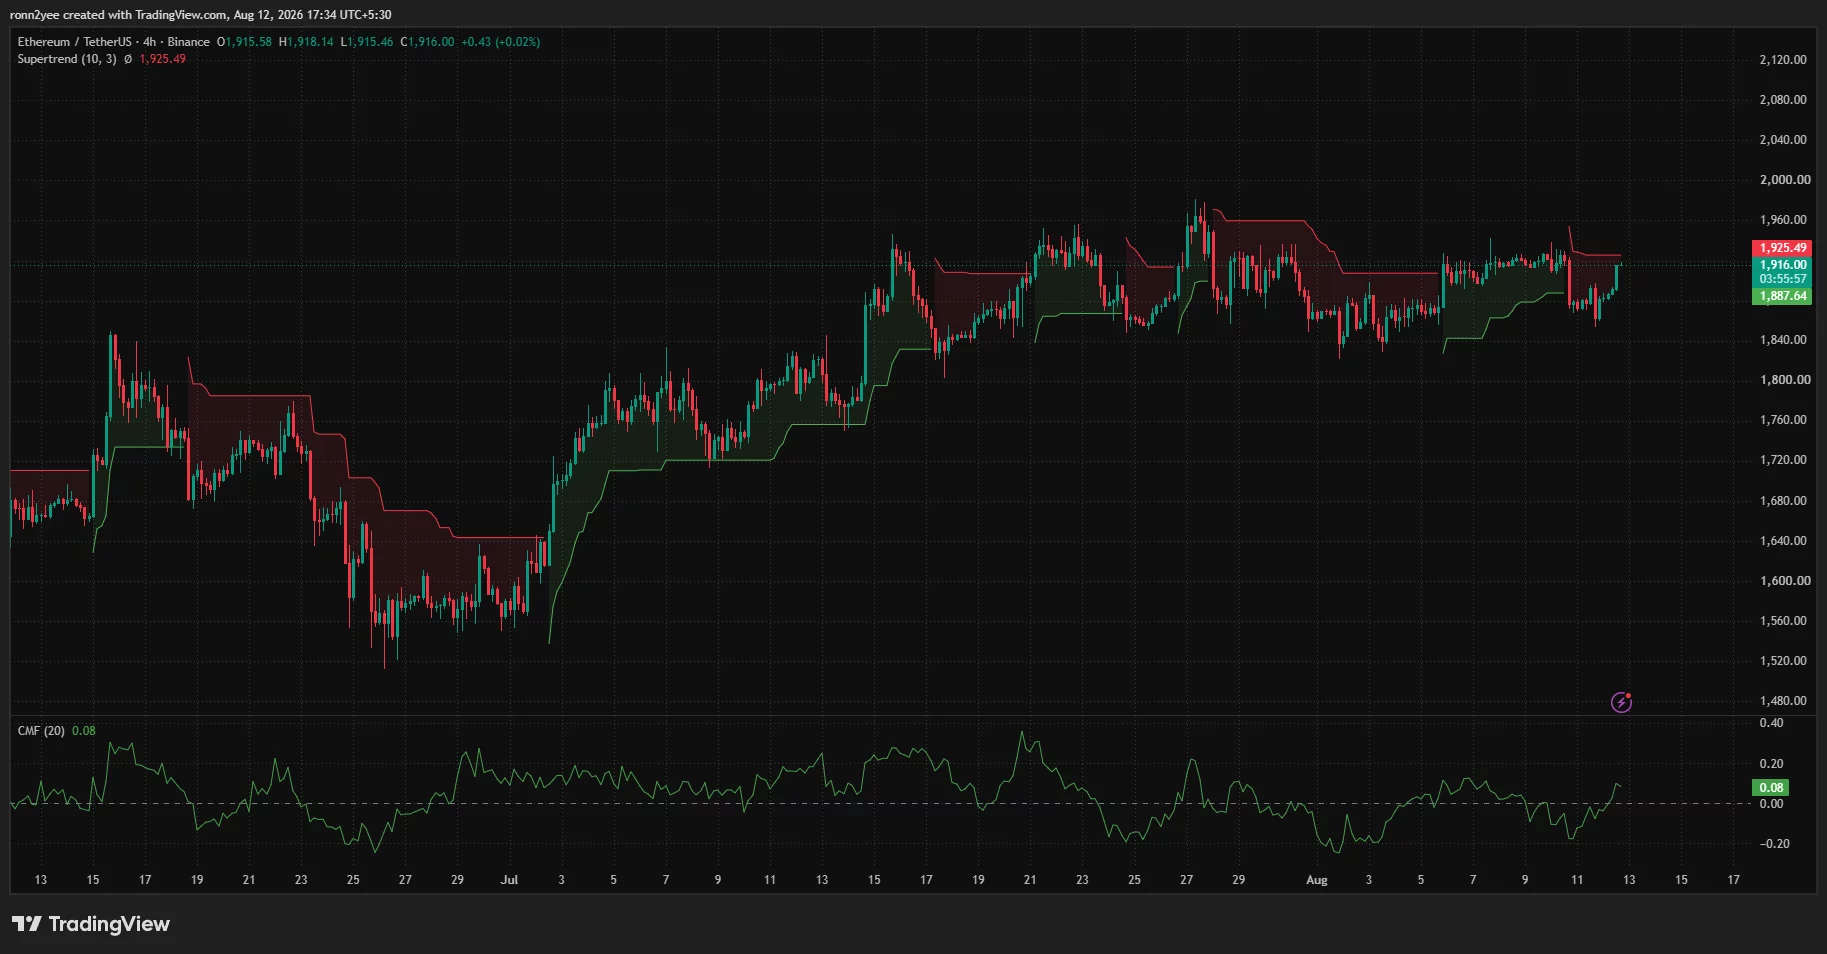
Task: Click the low price value L1,915.46
Action: 367,42
